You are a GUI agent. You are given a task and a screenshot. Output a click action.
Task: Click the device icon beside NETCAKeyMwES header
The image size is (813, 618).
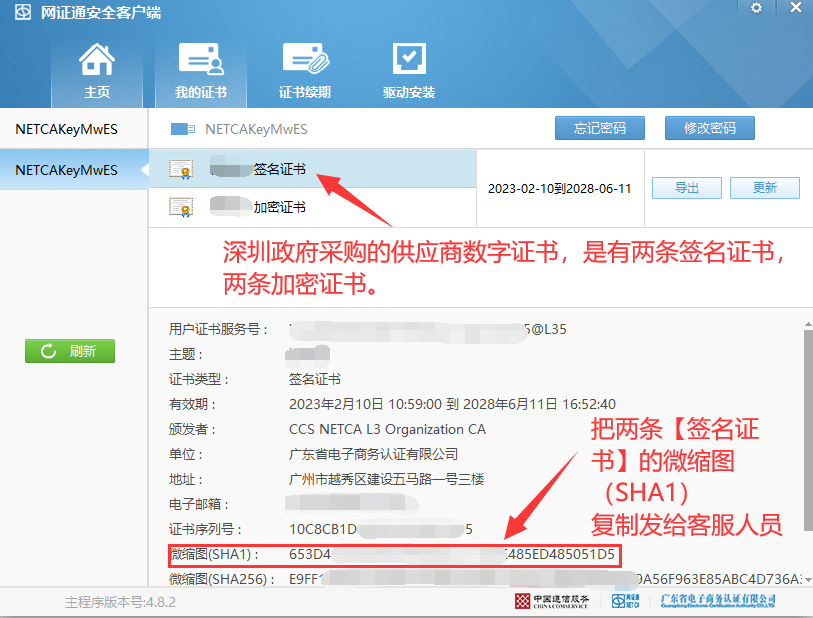tap(183, 129)
